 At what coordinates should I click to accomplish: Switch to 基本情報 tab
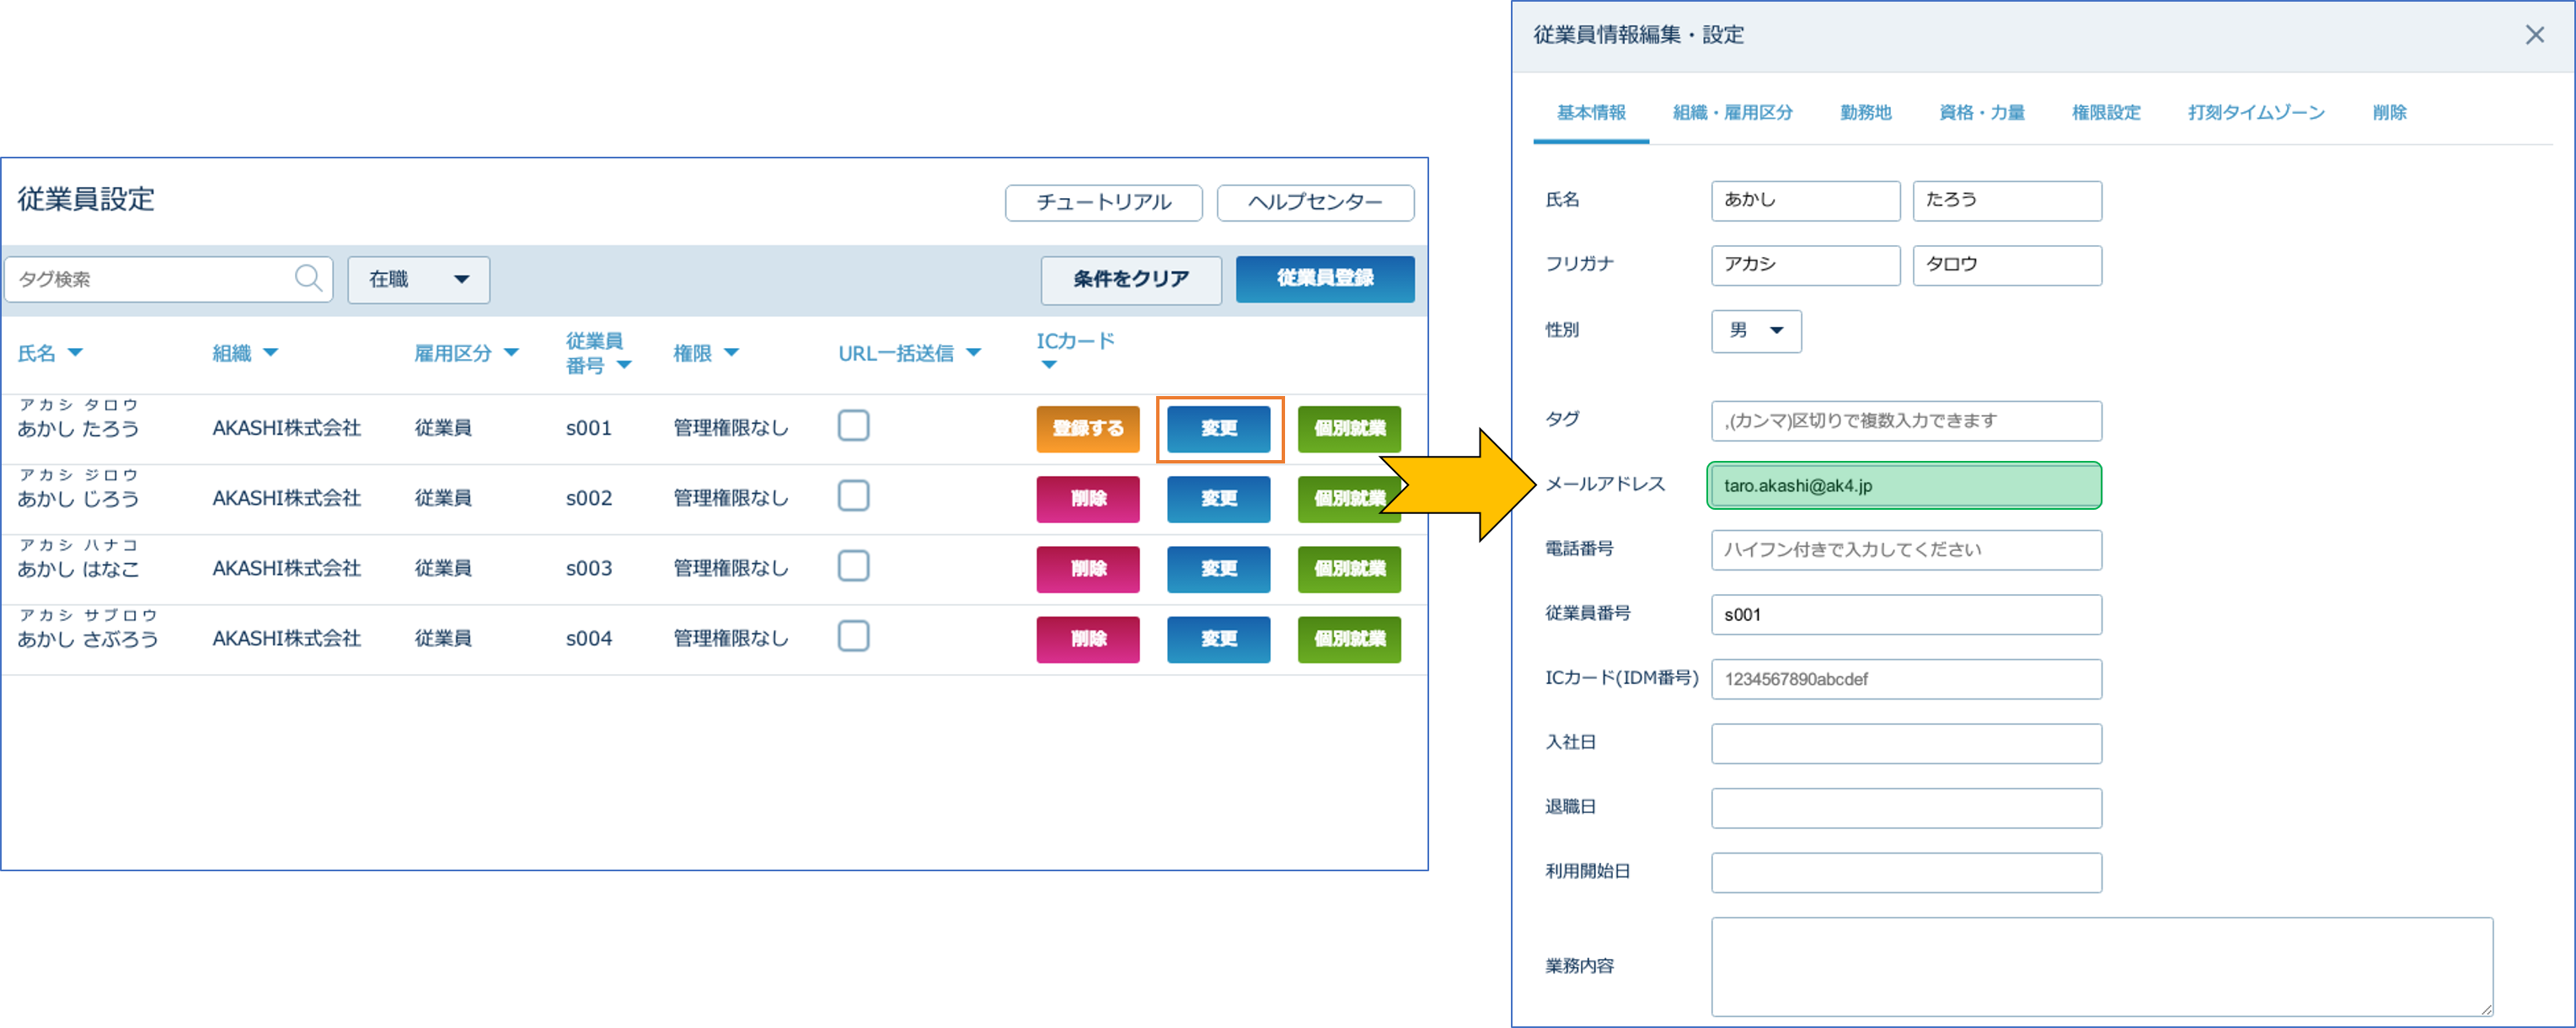[x=1590, y=113]
